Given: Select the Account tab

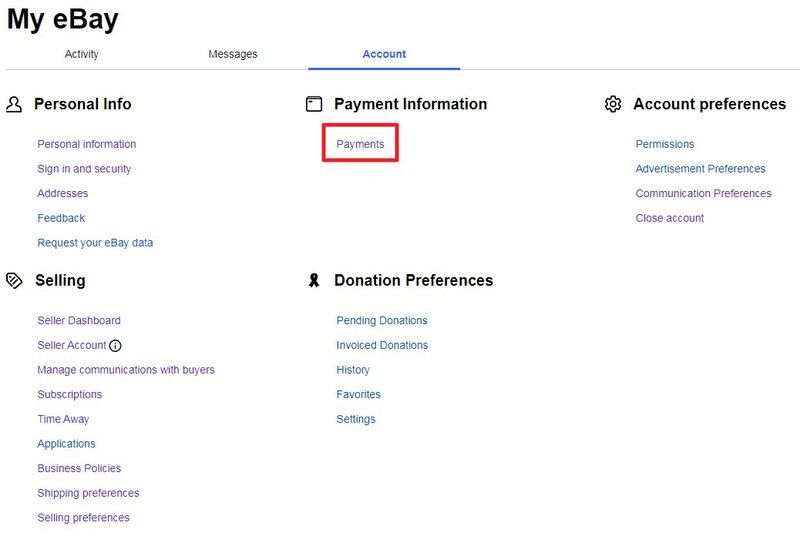Looking at the screenshot, I should point(384,54).
